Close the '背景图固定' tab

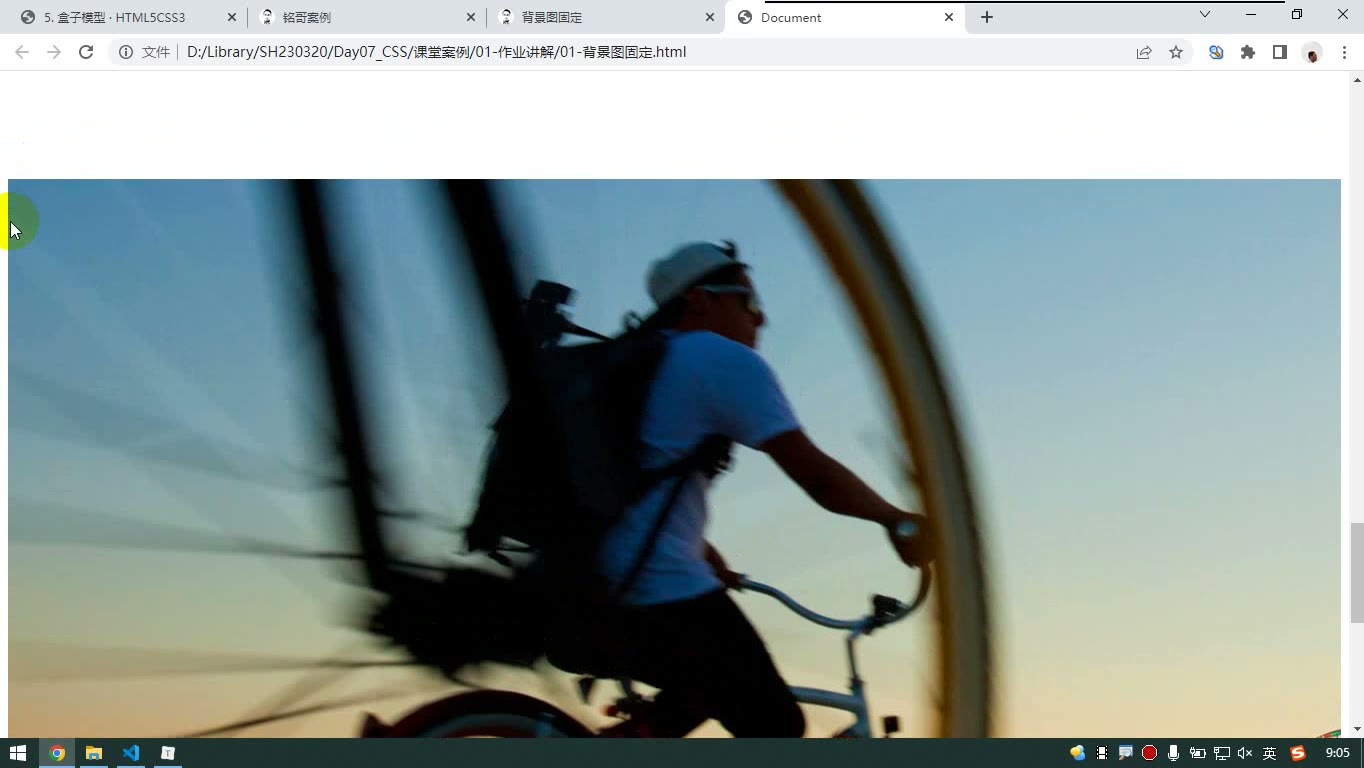pos(710,17)
